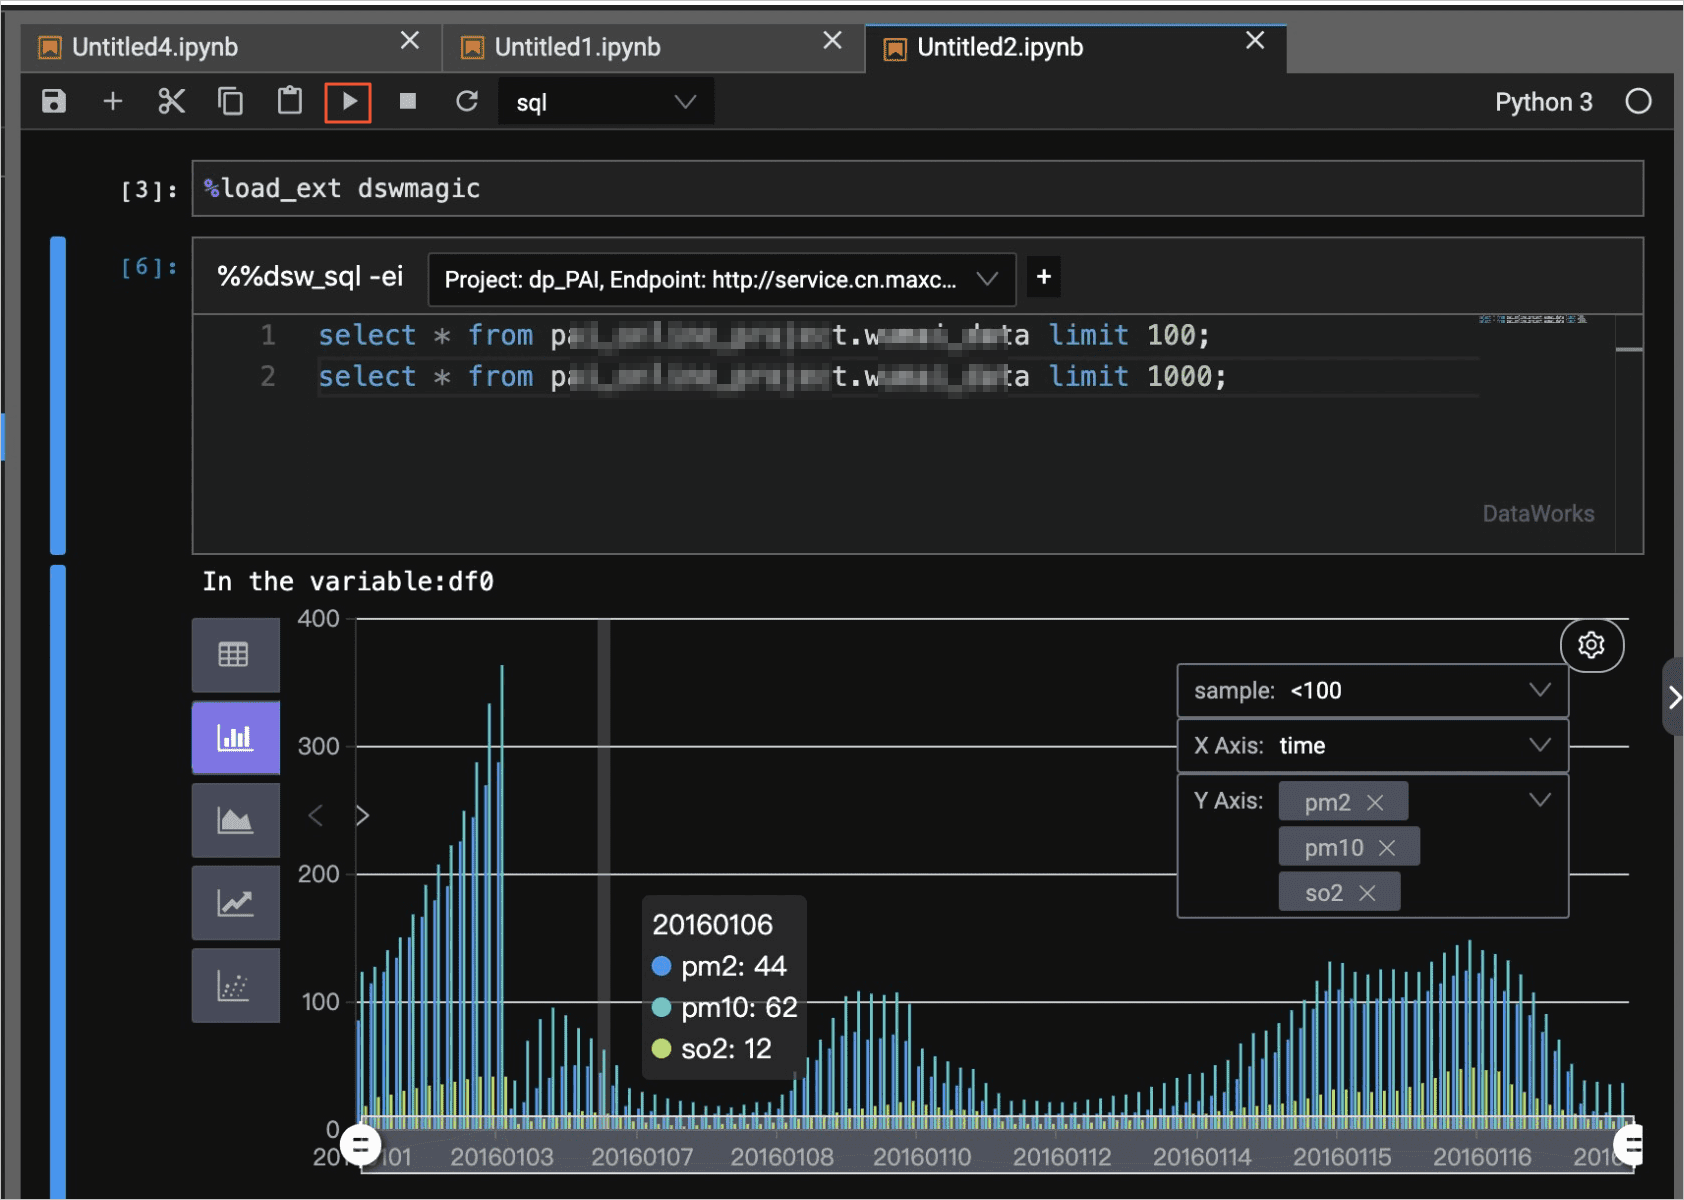Add a new project connection with plus button
The width and height of the screenshot is (1684, 1200).
tap(1044, 277)
